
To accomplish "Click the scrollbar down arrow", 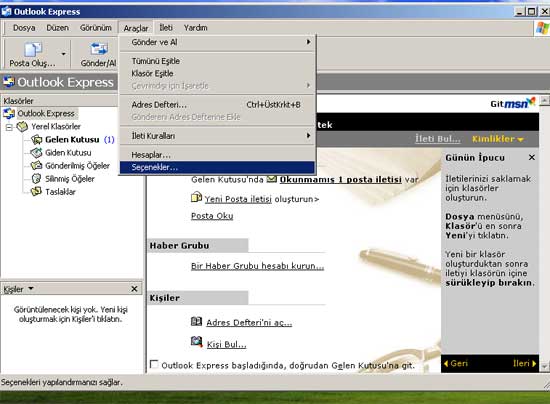I will coord(544,367).
